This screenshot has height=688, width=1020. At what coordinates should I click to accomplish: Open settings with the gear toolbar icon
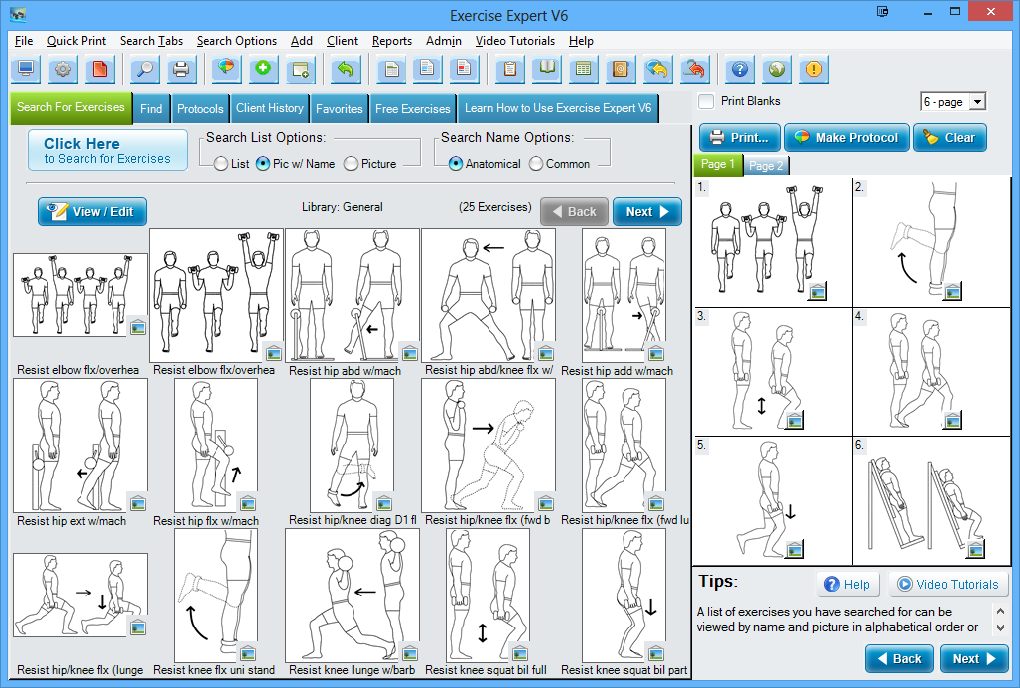pos(63,69)
